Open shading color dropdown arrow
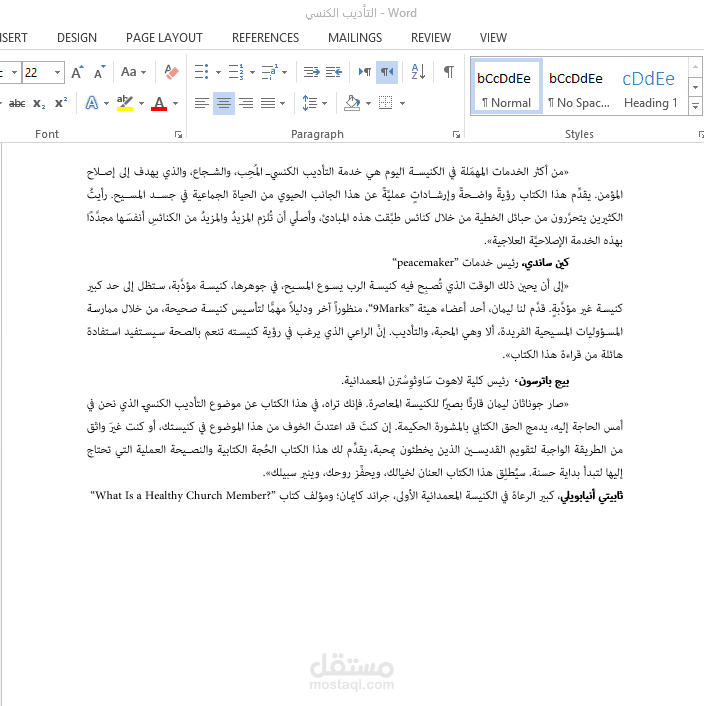The height and width of the screenshot is (706, 704). [x=368, y=104]
